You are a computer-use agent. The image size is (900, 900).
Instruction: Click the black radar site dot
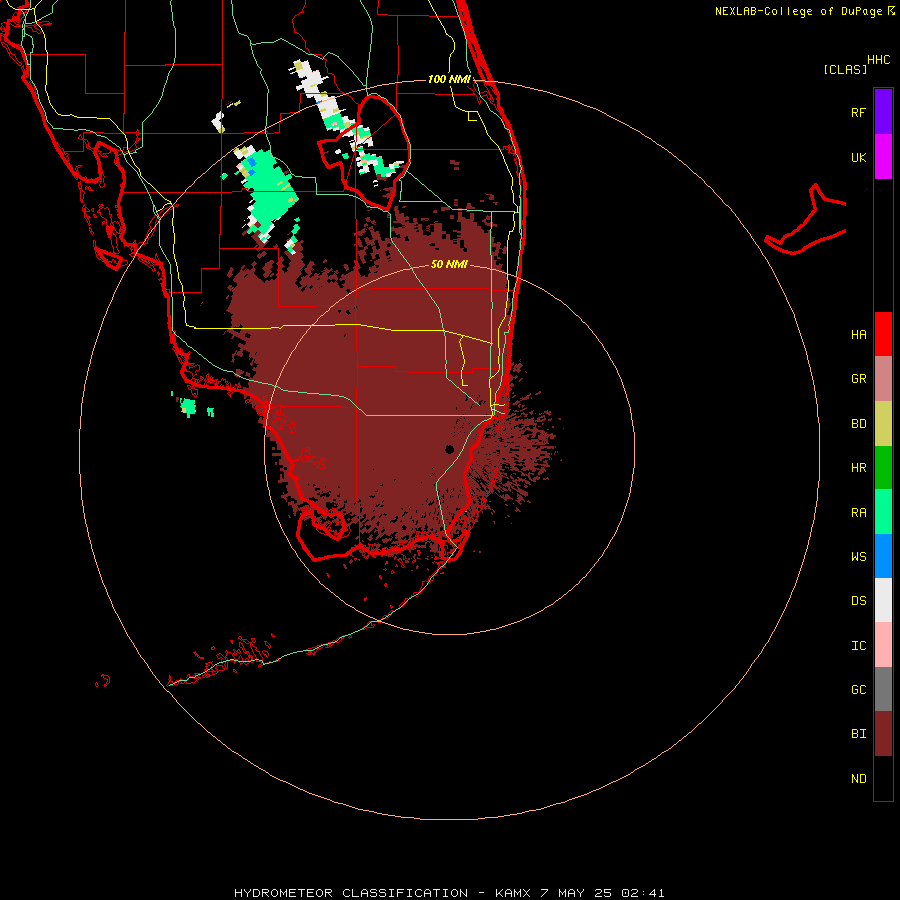tap(449, 449)
